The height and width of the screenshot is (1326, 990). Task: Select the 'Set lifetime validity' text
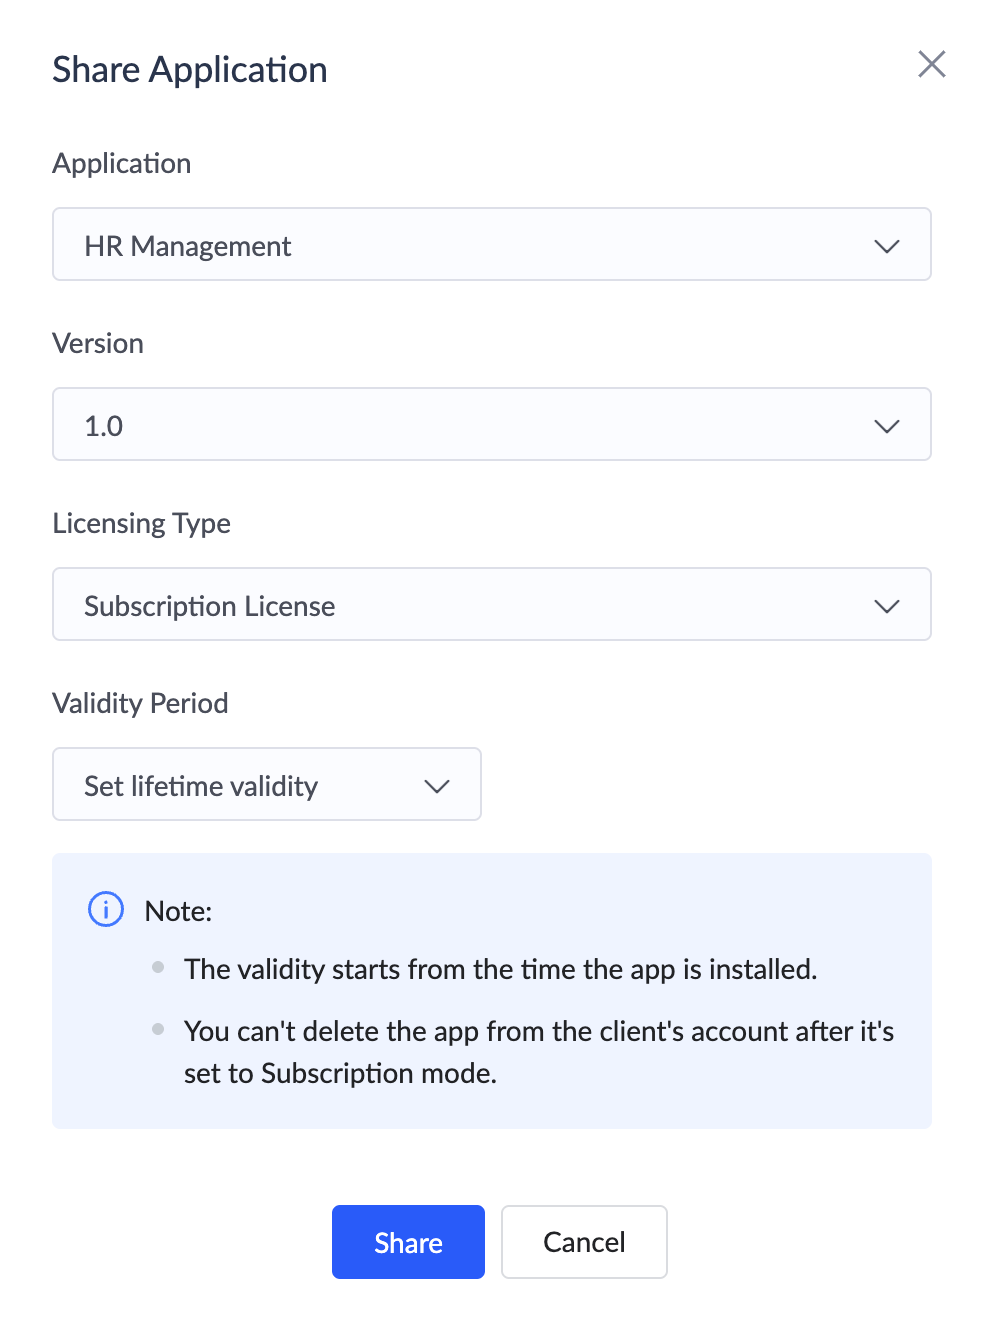201,786
